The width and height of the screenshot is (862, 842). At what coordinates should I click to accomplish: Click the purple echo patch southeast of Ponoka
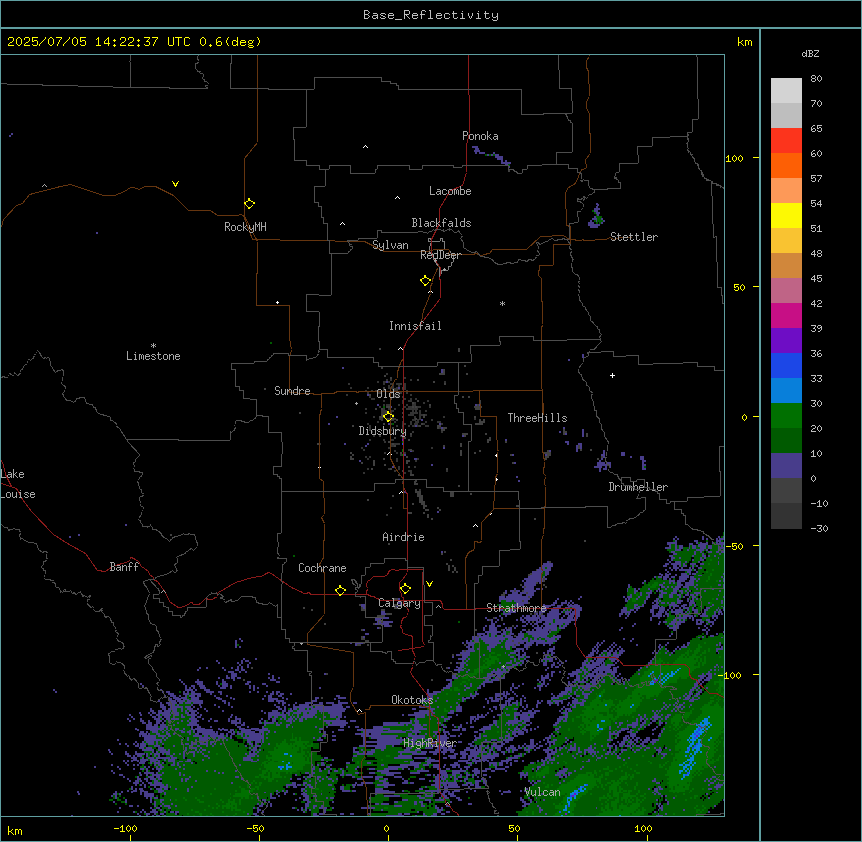493,156
